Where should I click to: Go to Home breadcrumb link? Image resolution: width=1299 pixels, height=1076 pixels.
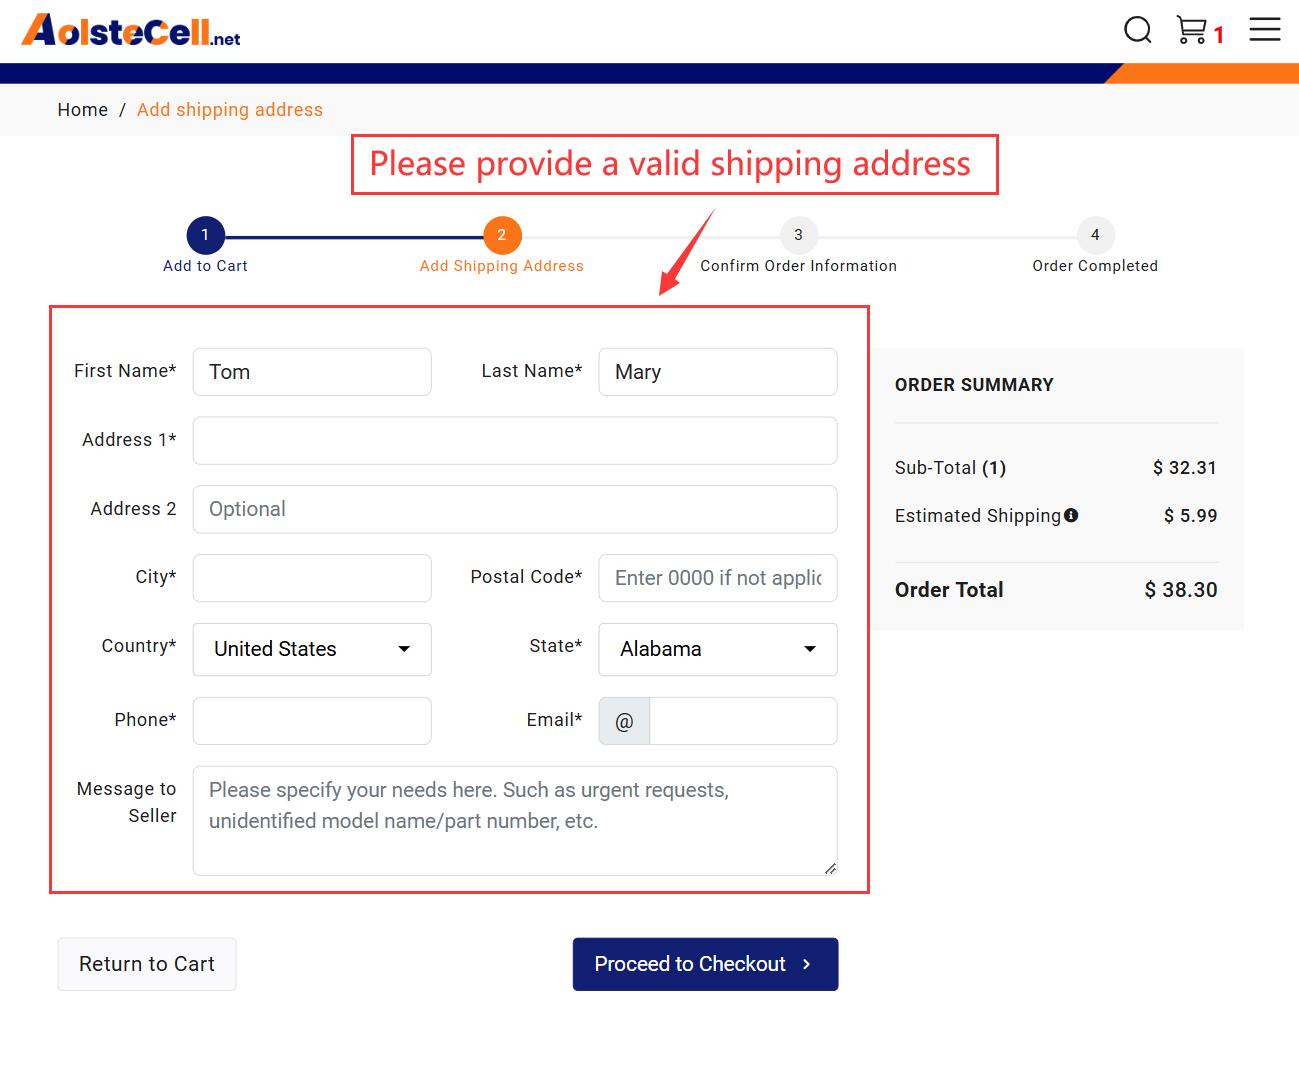click(82, 110)
